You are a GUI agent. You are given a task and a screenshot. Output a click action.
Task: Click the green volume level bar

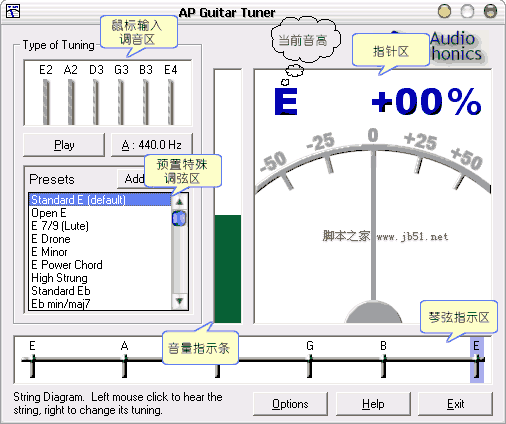coord(228,269)
